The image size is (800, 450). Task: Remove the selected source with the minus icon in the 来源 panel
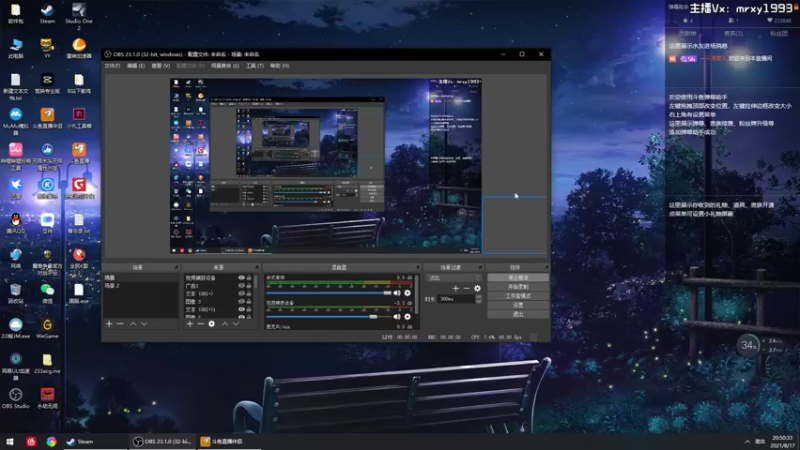201,324
